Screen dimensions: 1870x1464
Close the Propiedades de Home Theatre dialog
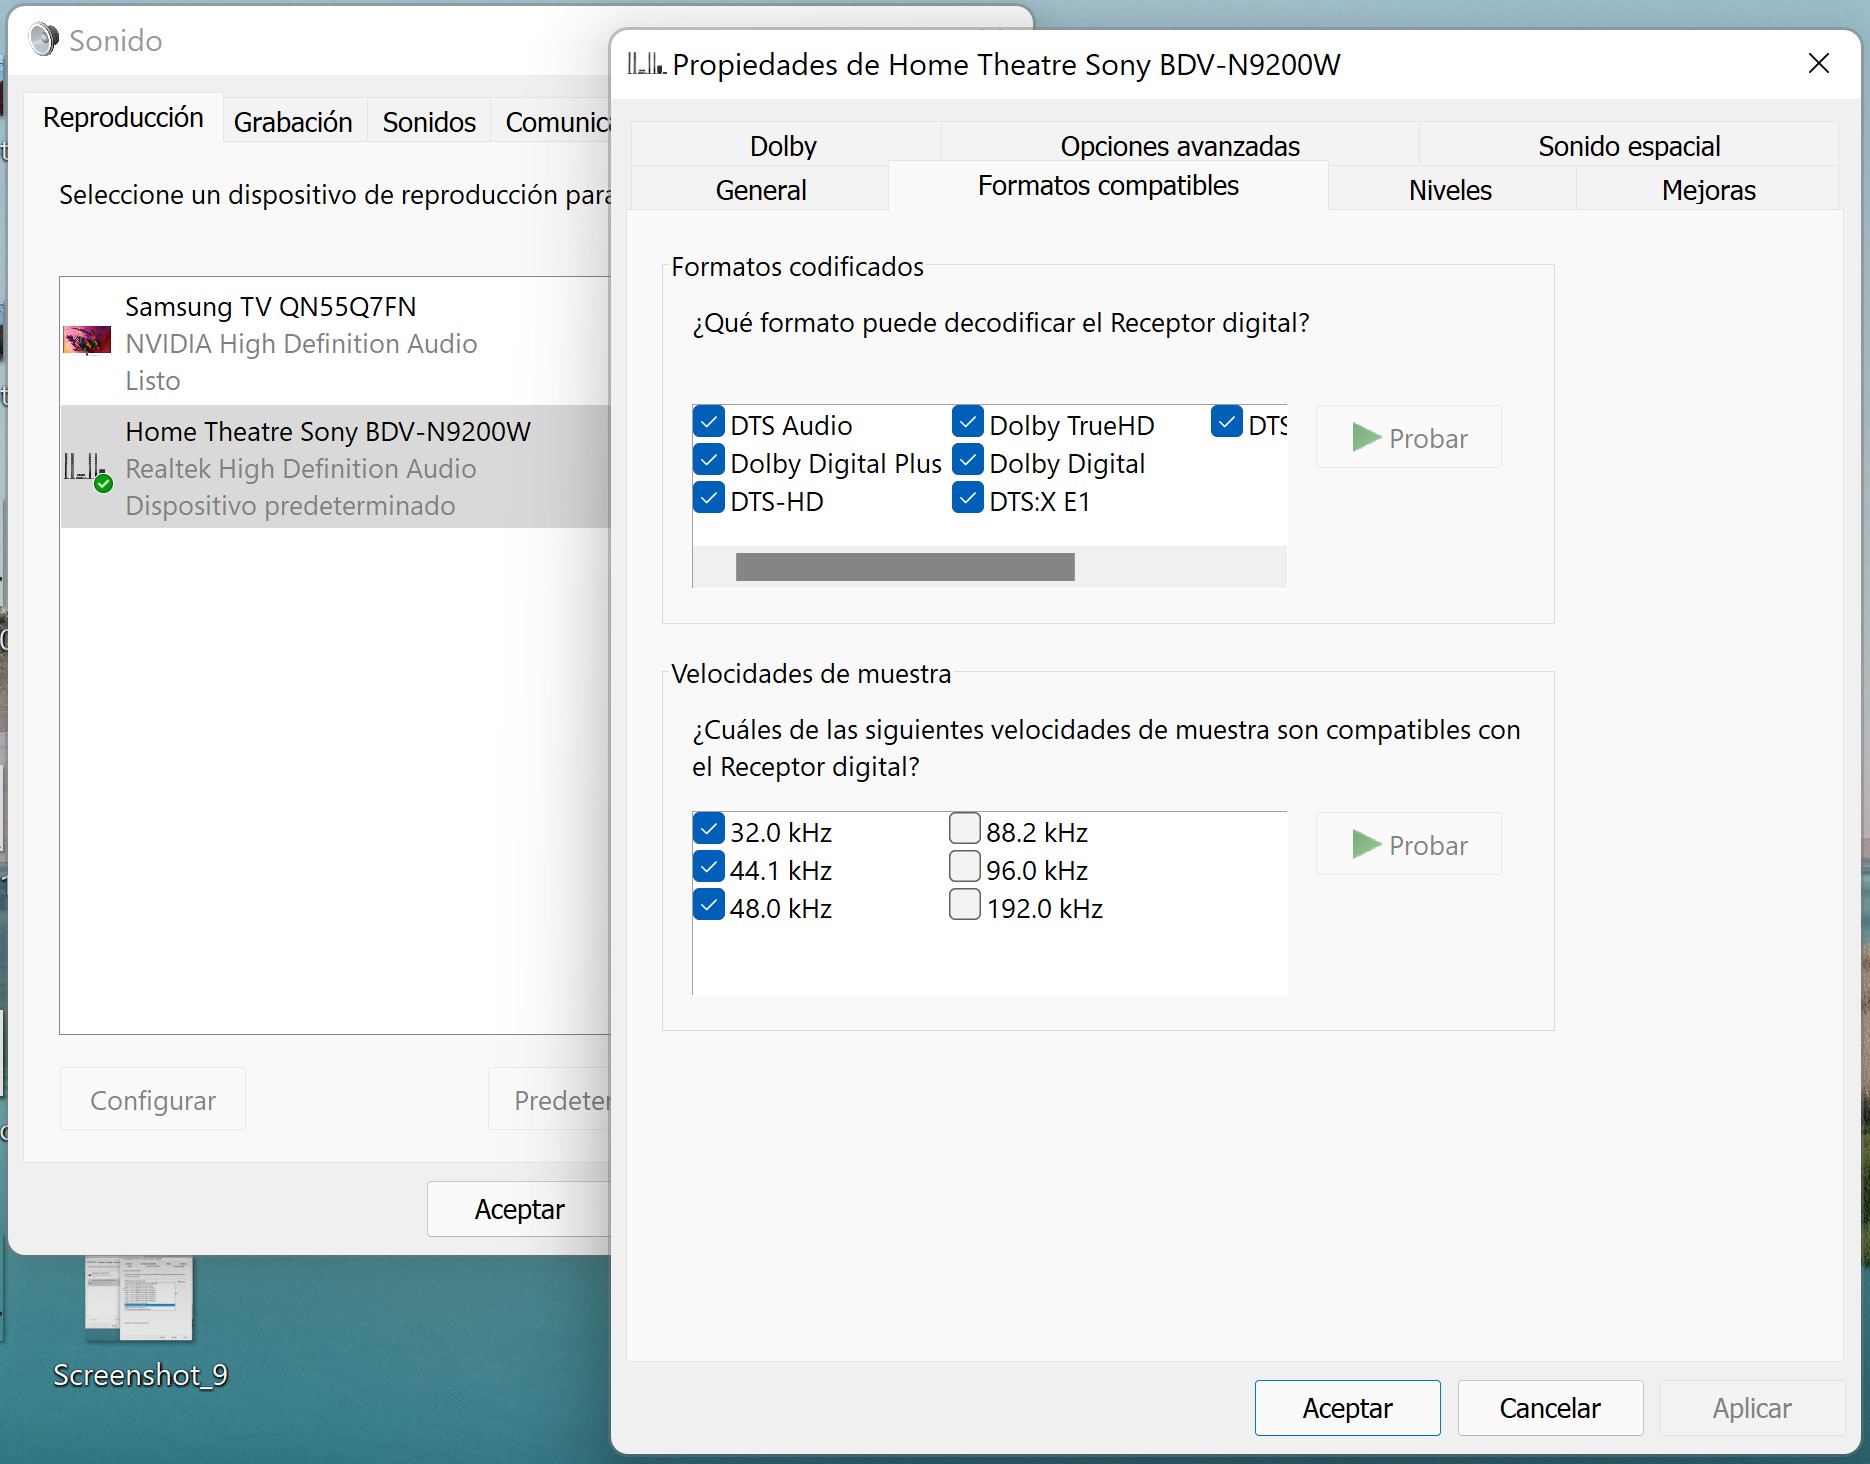click(x=1819, y=64)
